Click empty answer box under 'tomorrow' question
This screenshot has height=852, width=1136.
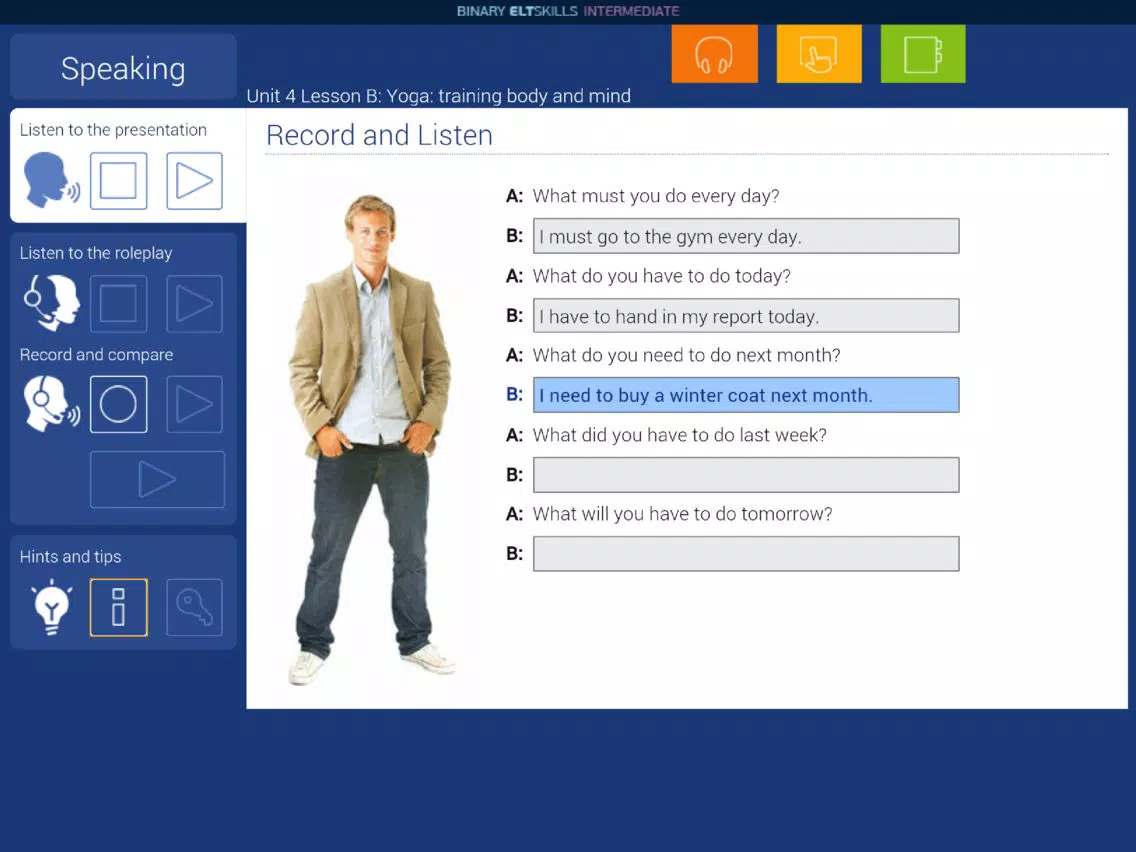coord(746,554)
